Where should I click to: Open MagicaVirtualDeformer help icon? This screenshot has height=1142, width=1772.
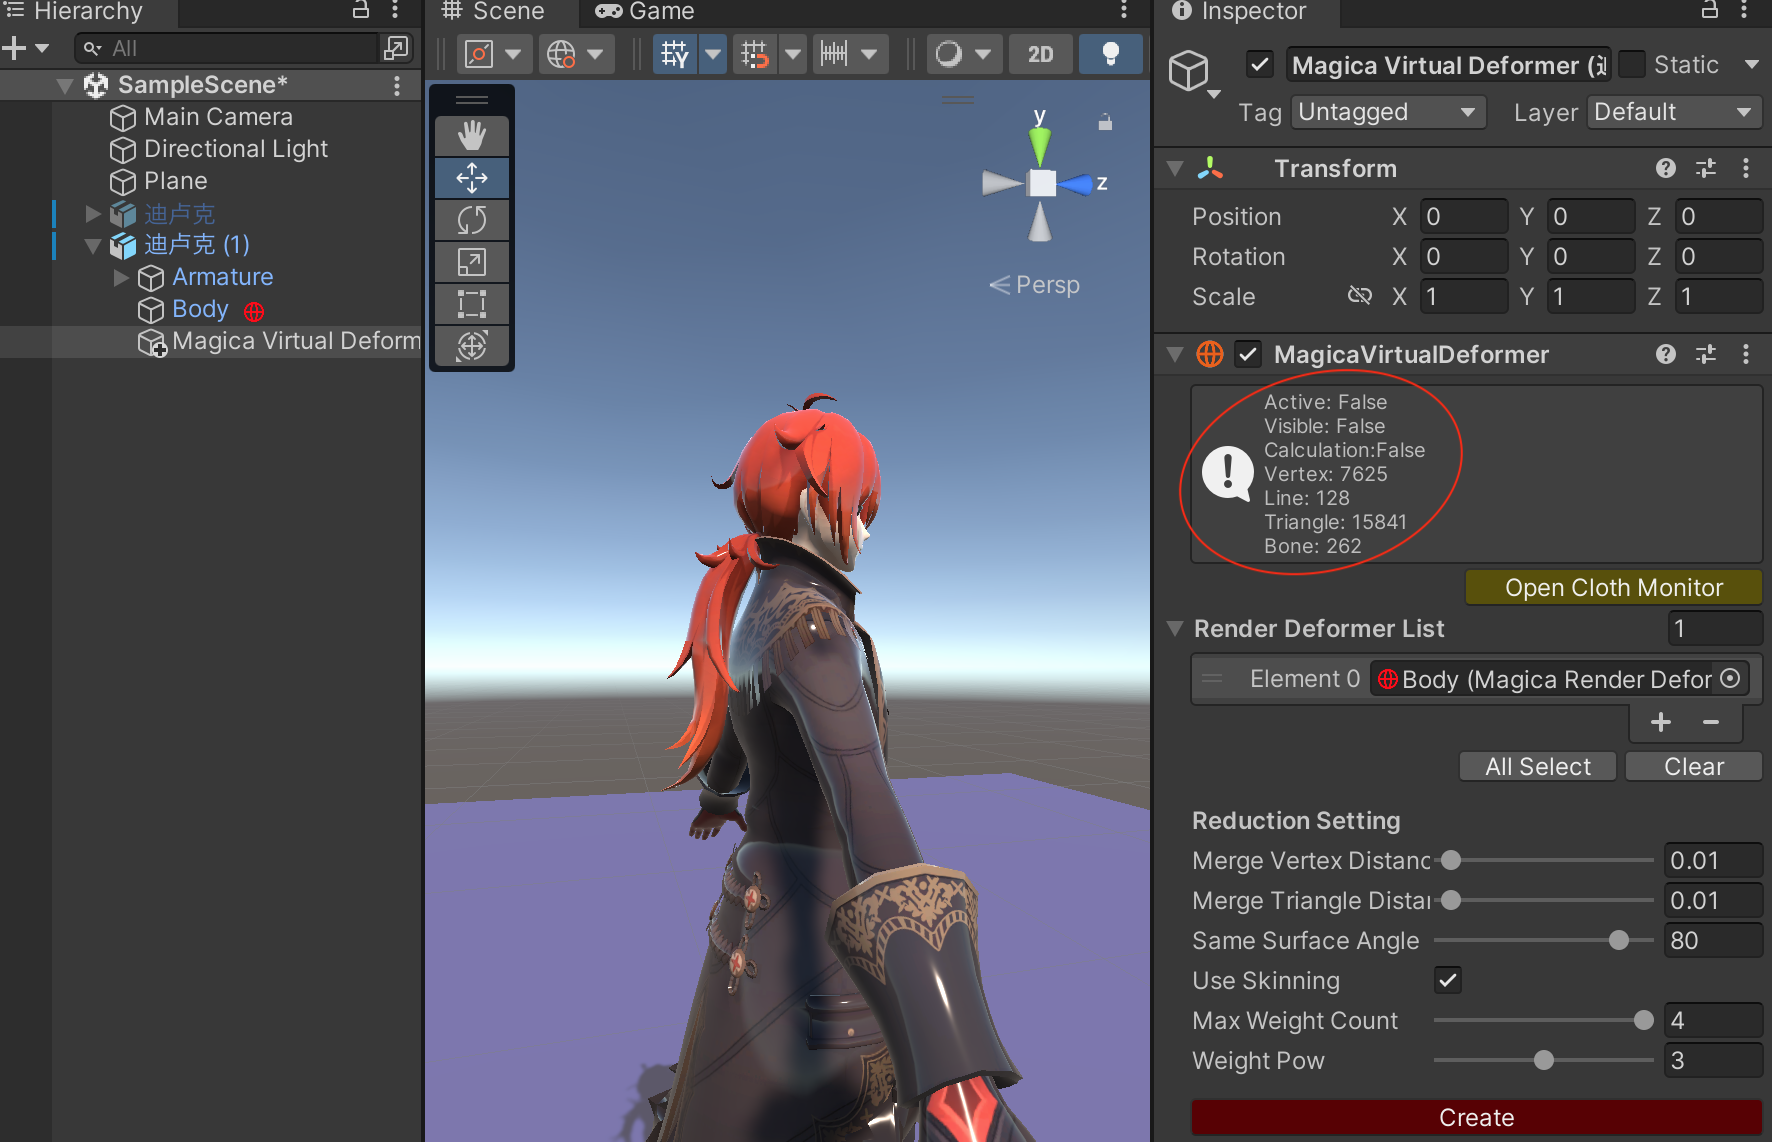[1665, 354]
